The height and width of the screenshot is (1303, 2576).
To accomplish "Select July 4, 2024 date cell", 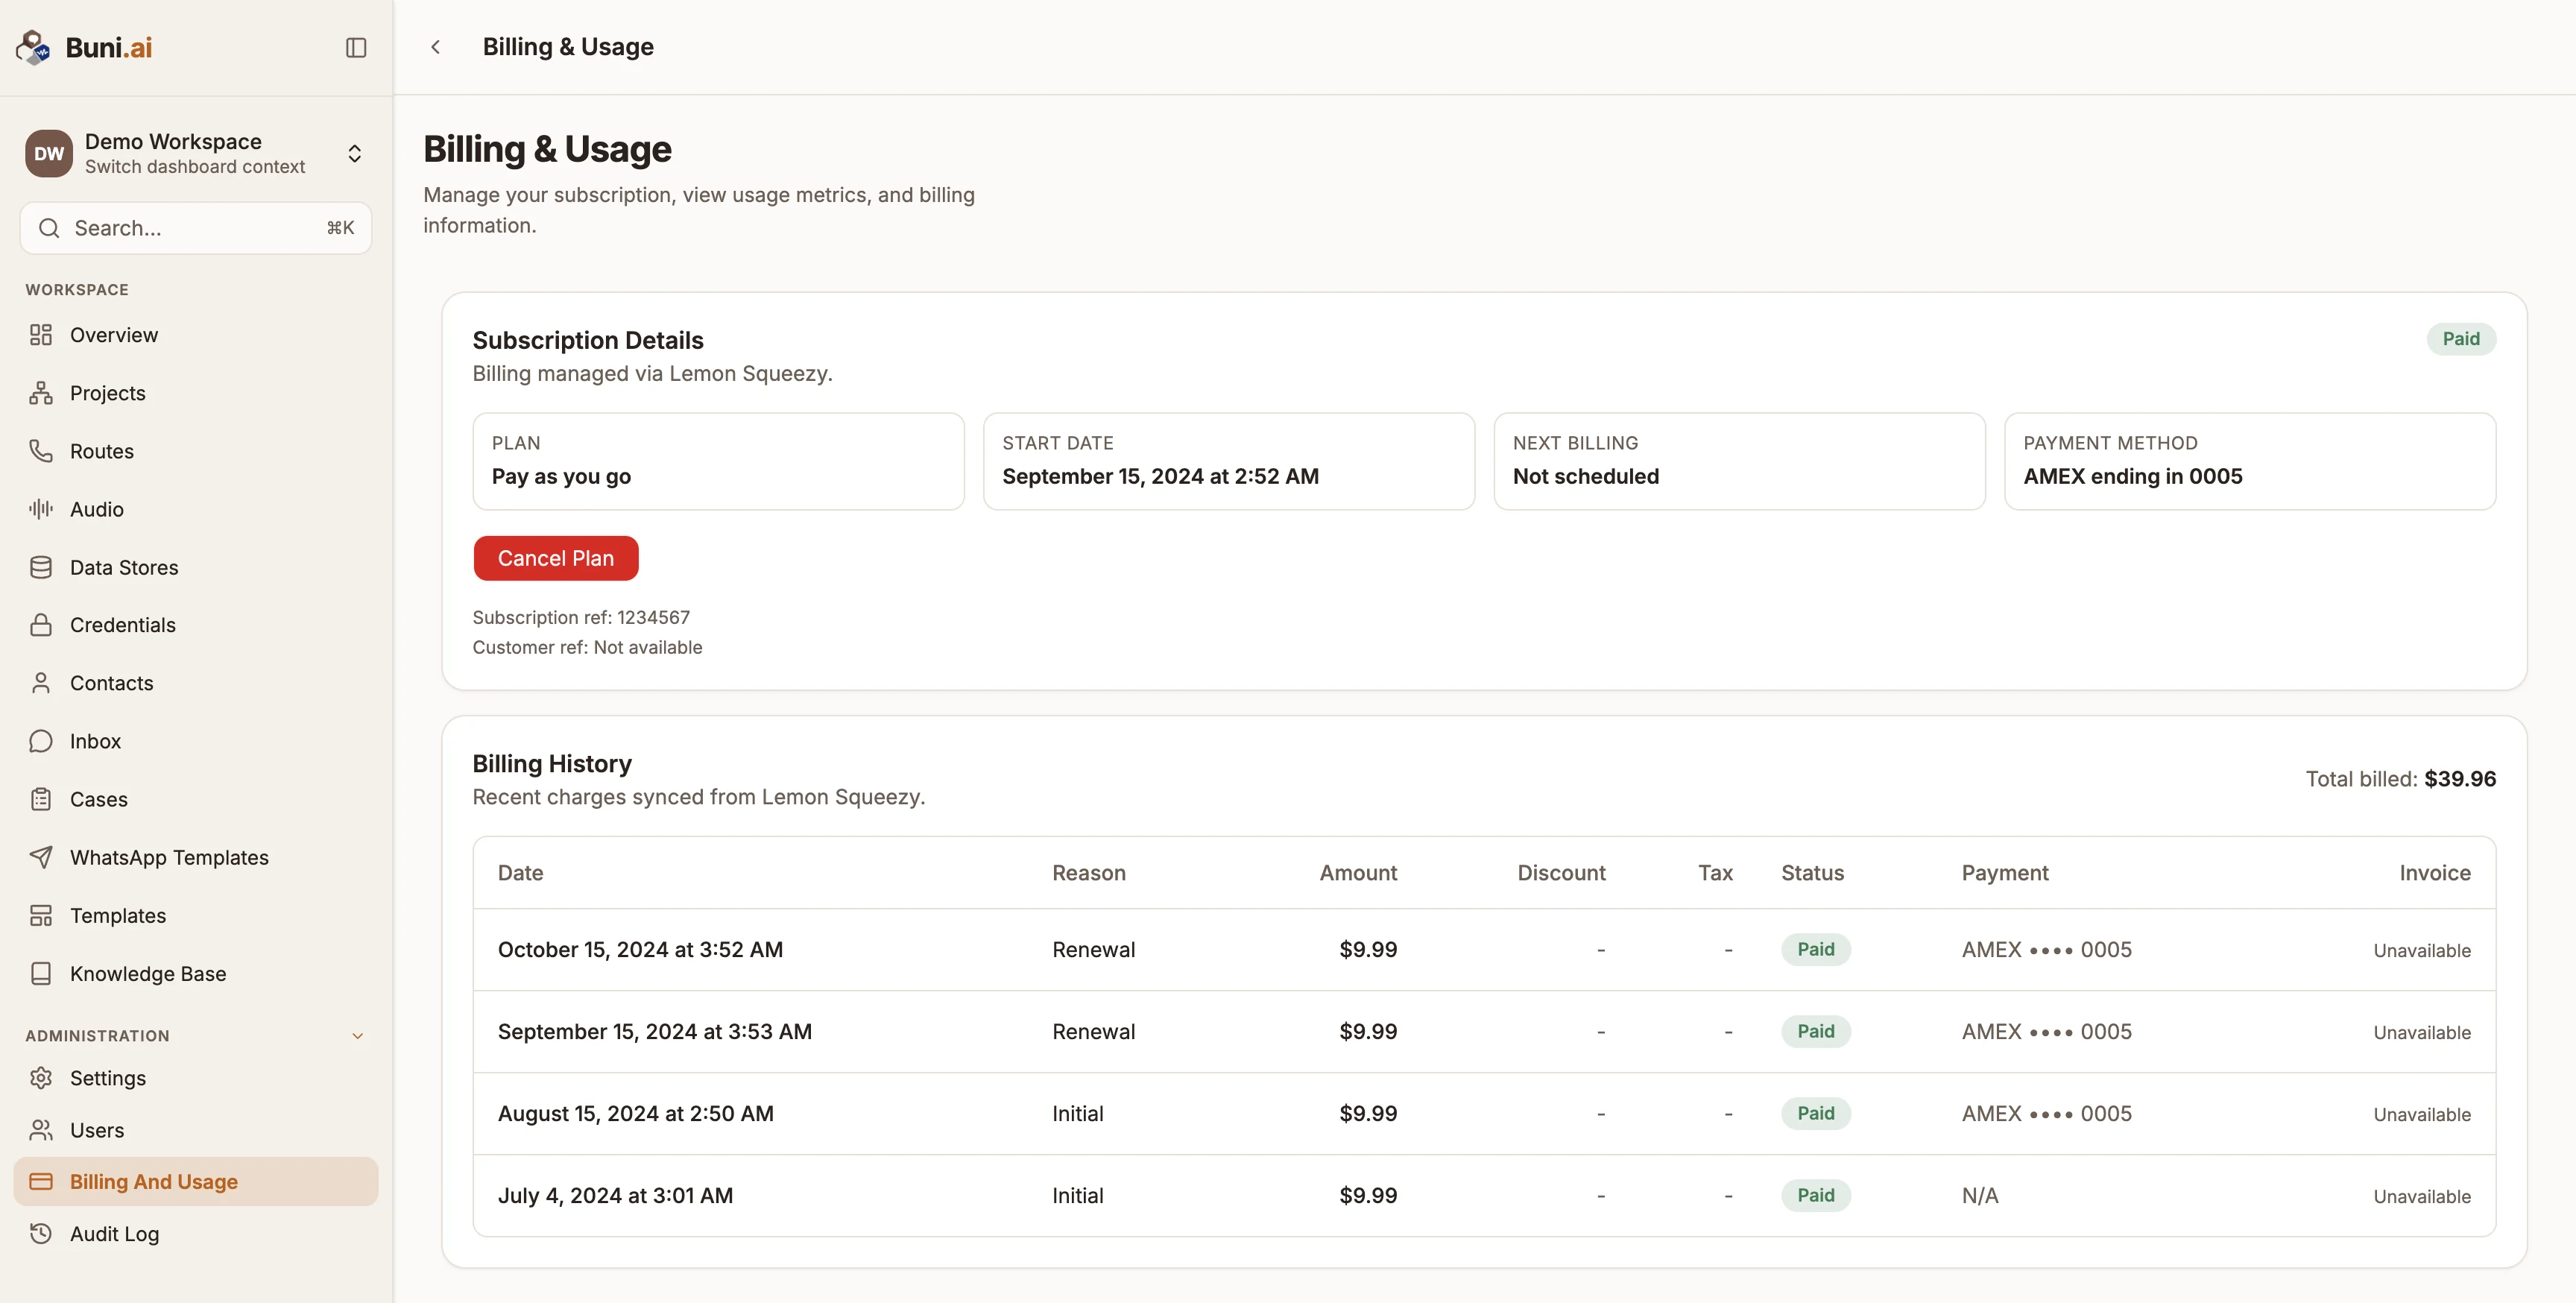I will 615,1195.
